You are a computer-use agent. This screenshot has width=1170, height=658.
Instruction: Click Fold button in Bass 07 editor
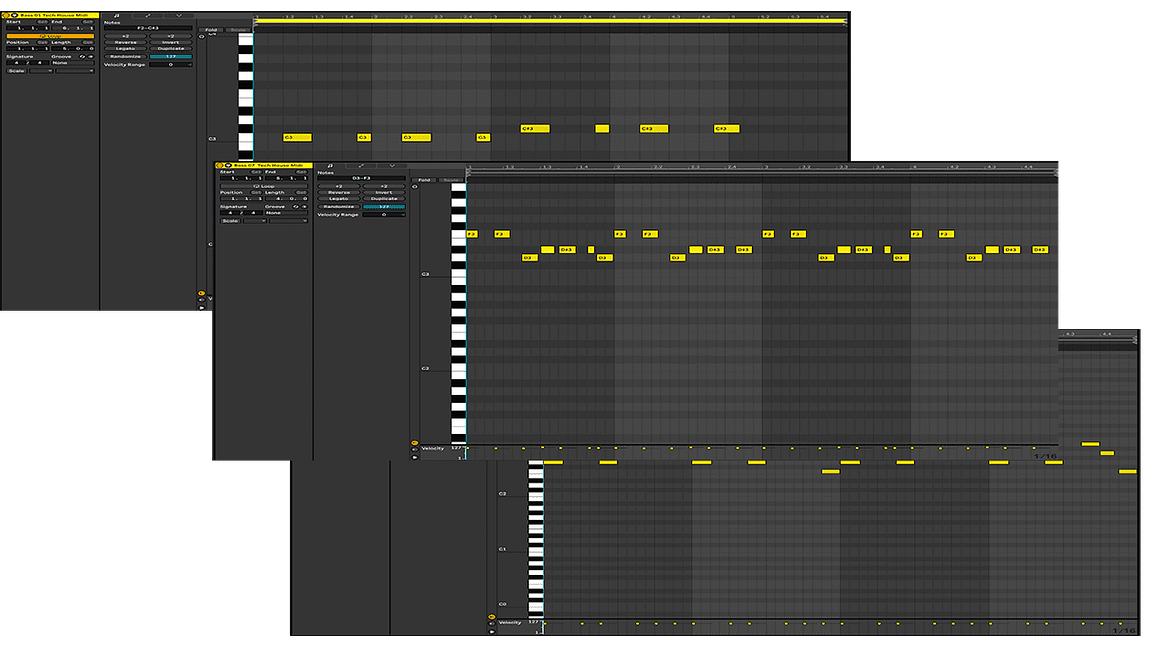click(424, 180)
